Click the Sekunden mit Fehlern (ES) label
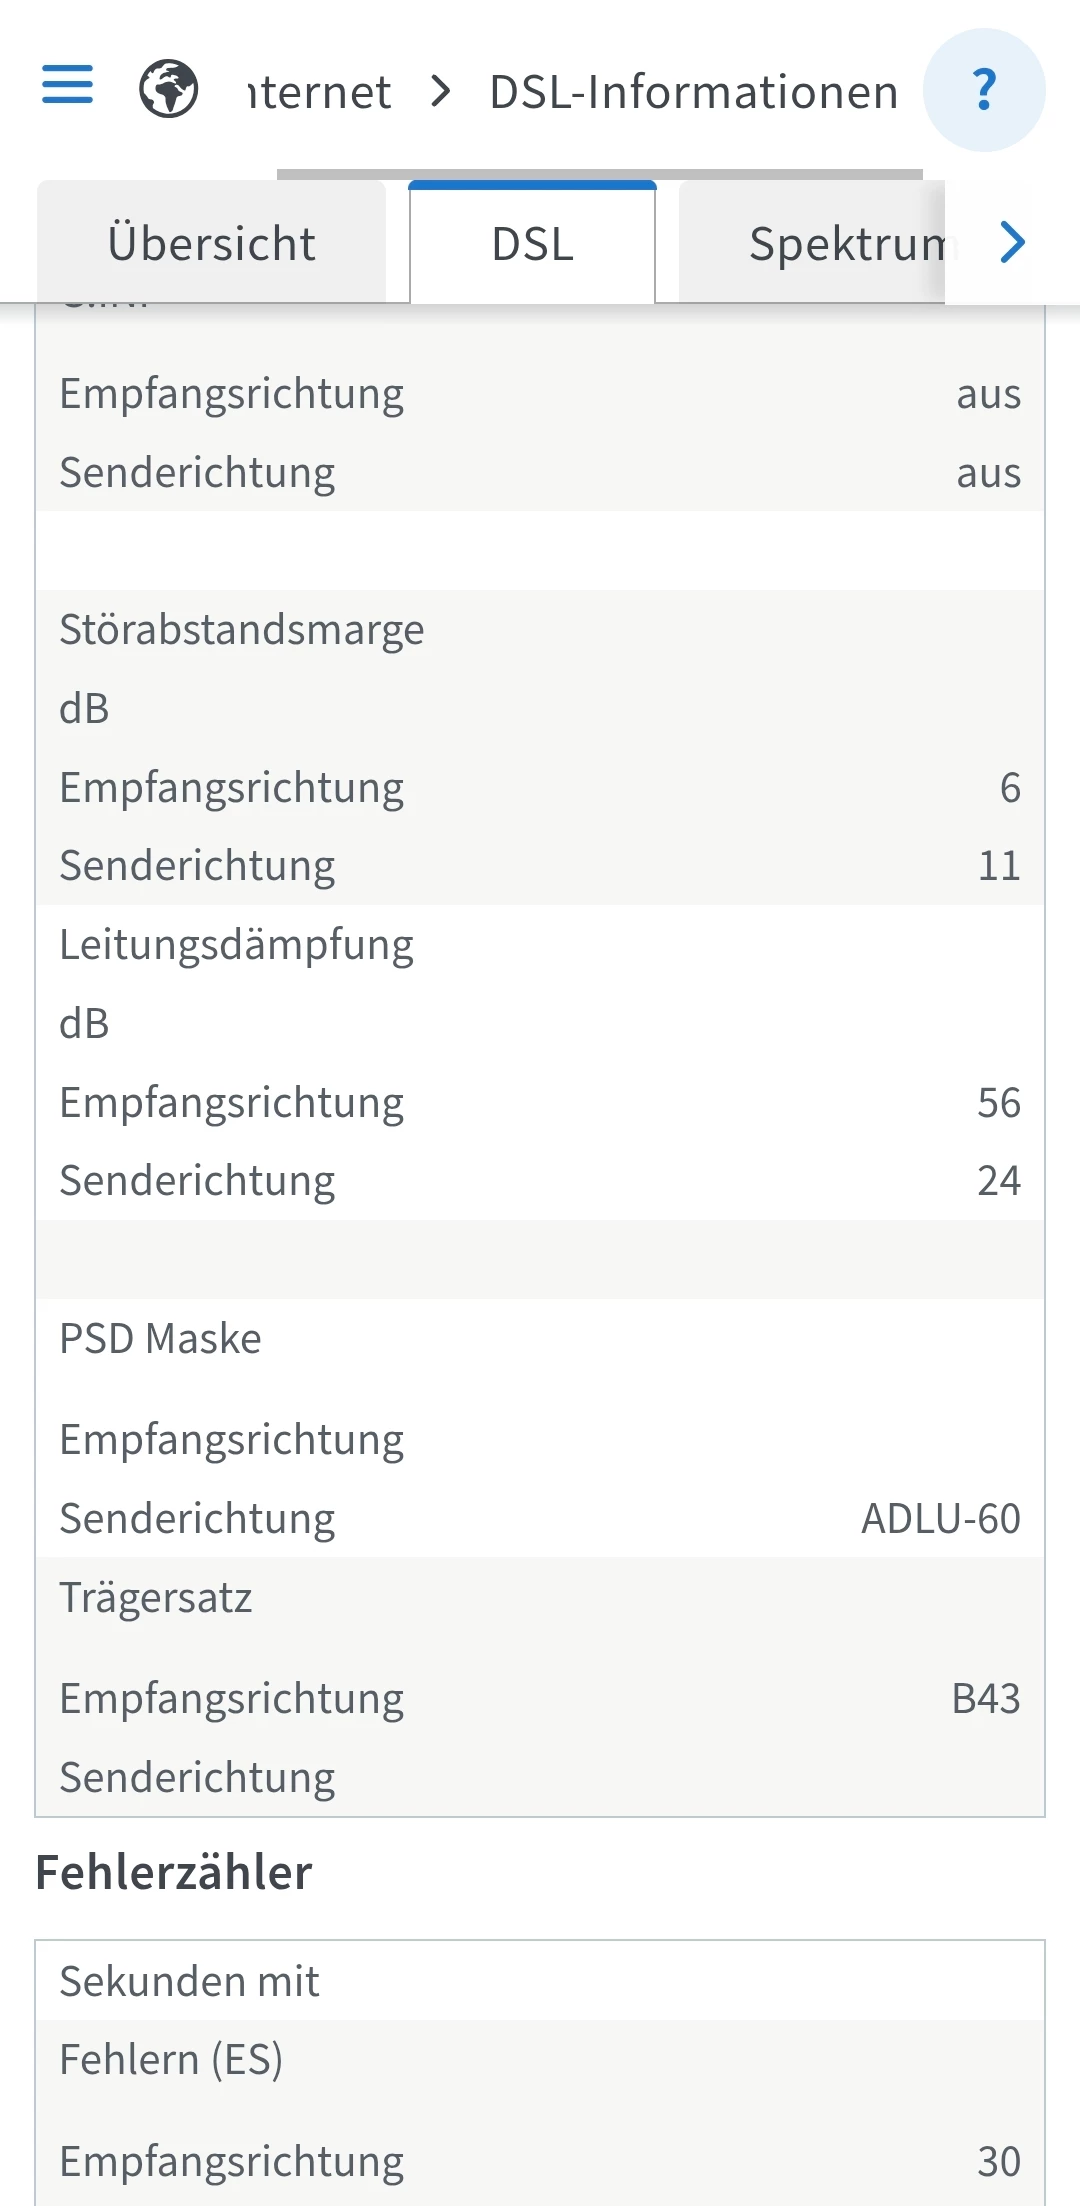The width and height of the screenshot is (1080, 2206). point(189,2020)
